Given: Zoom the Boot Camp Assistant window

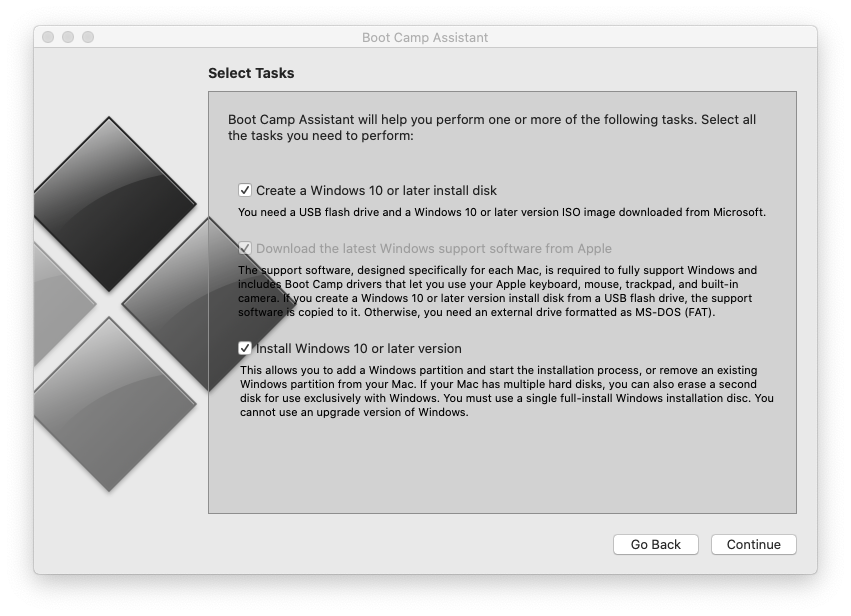Looking at the screenshot, I should tap(88, 37).
